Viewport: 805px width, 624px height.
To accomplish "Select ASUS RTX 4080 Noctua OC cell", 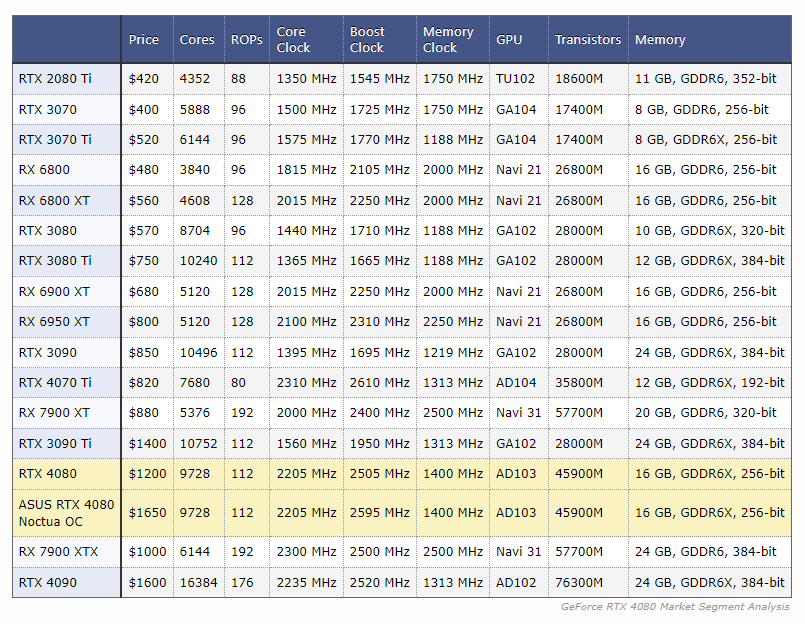I will pos(66,513).
